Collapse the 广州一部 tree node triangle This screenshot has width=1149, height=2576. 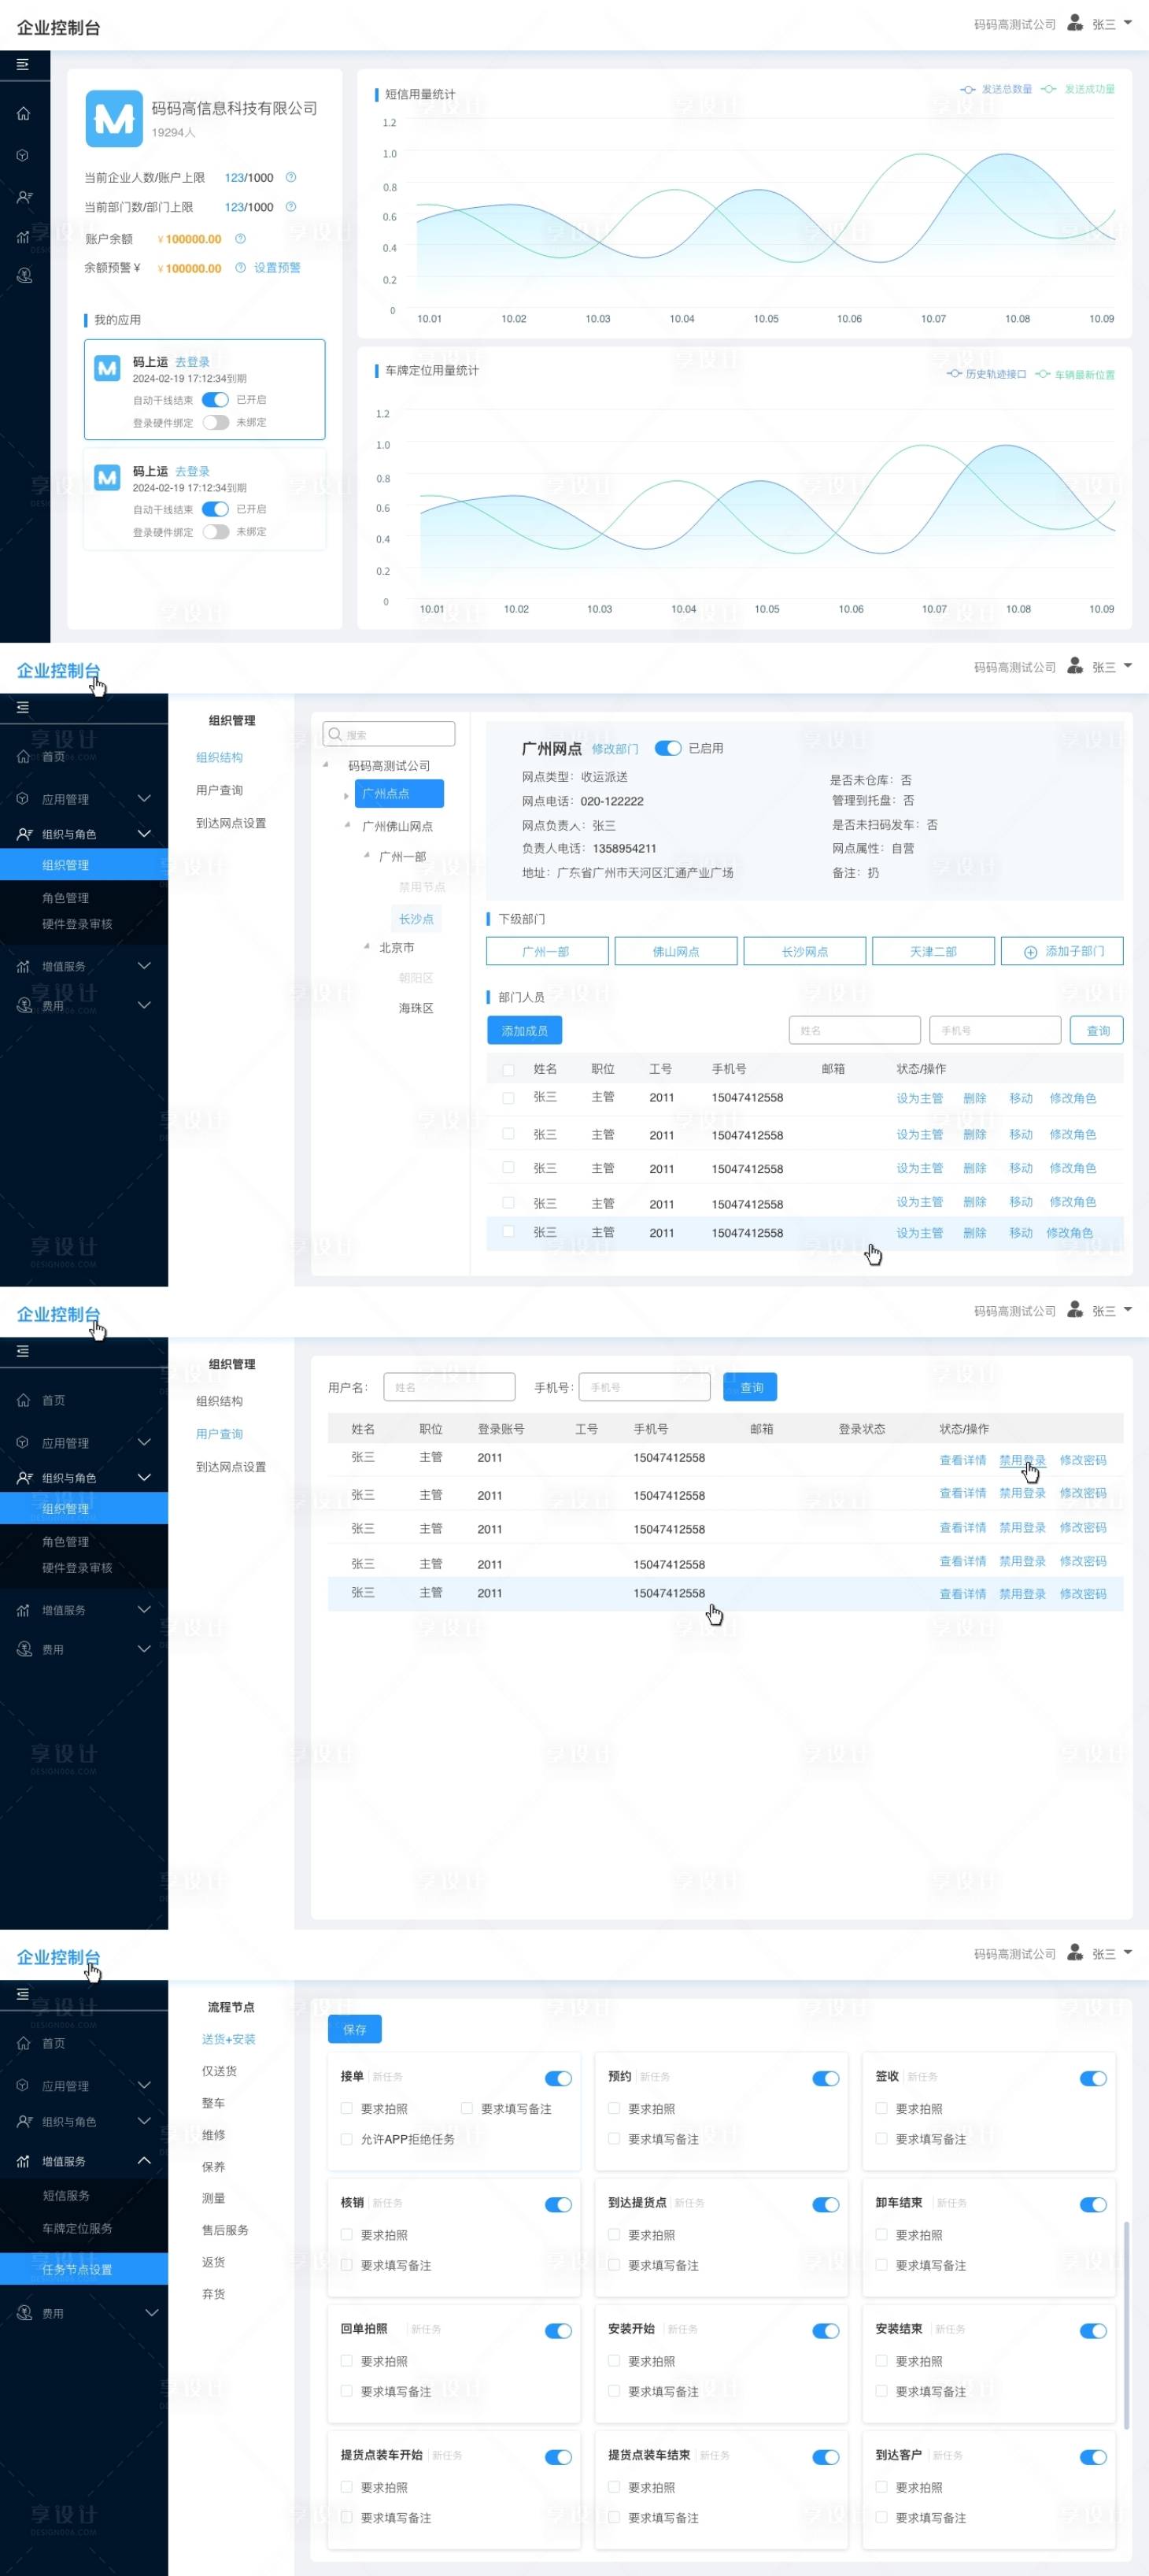pos(366,855)
